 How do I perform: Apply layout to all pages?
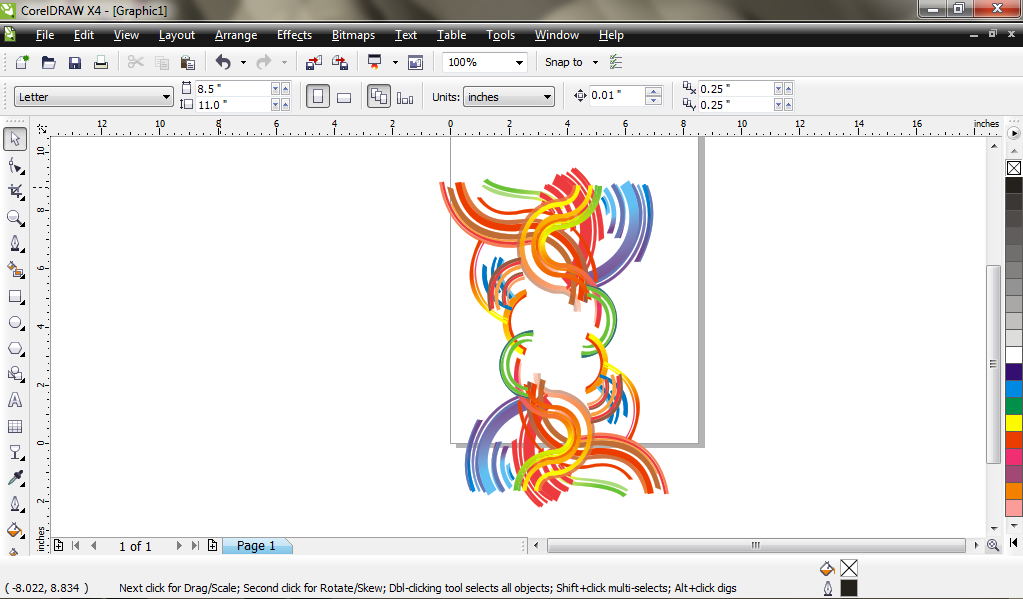coord(379,97)
